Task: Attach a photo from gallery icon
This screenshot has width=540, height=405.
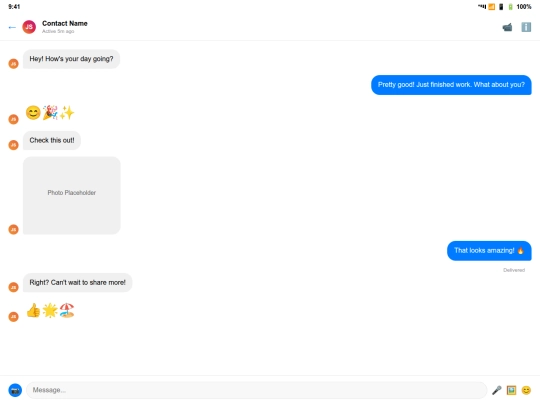Action: pyautogui.click(x=511, y=390)
